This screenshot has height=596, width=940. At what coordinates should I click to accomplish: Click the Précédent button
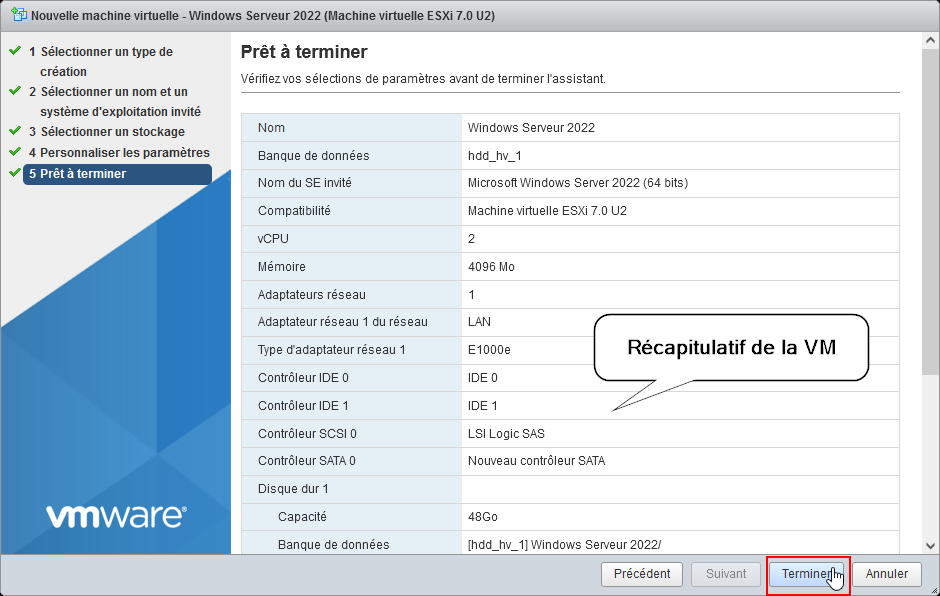tap(642, 574)
